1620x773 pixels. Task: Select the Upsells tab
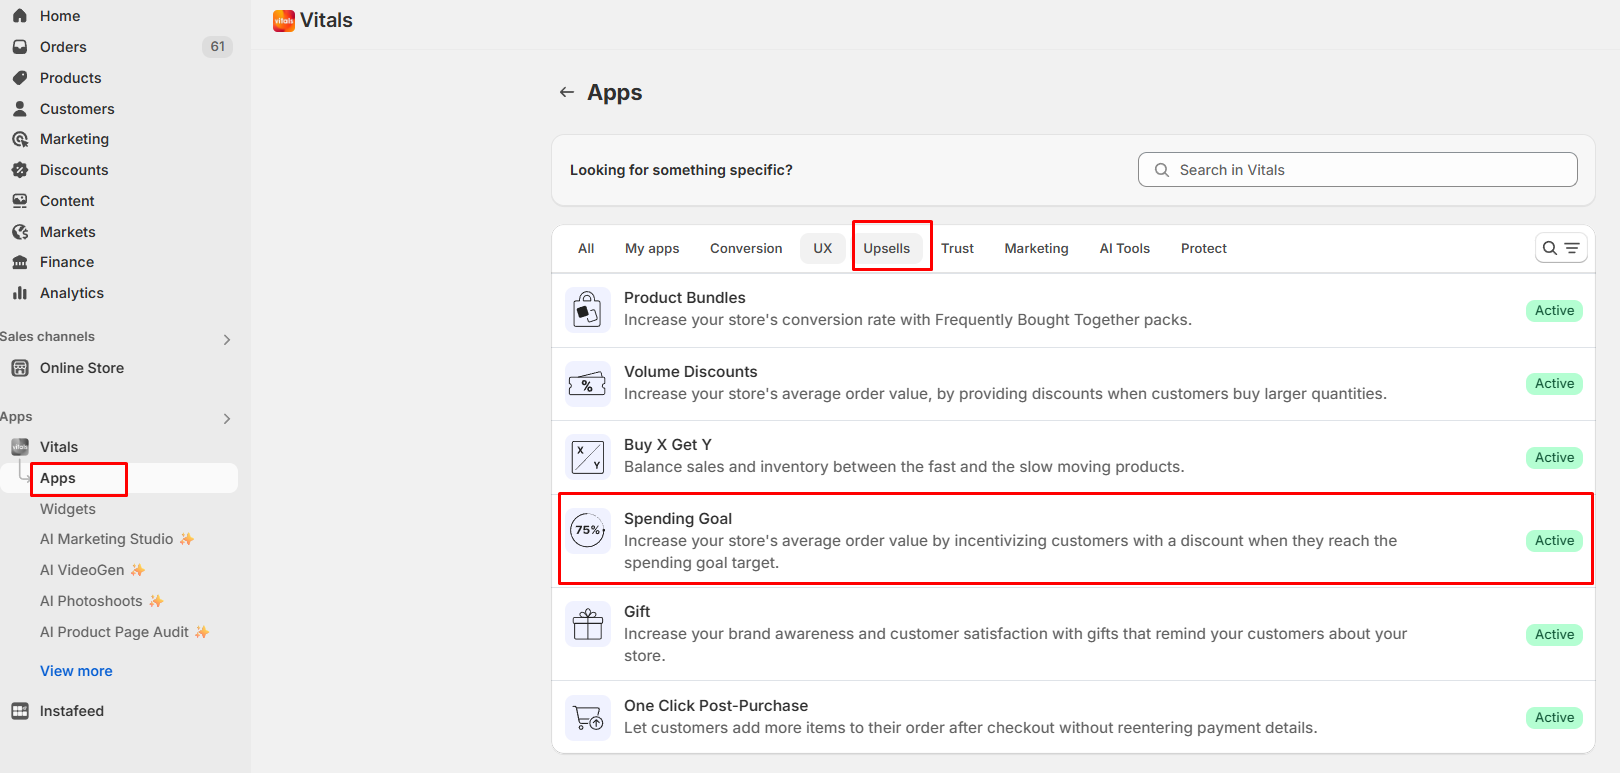click(887, 248)
